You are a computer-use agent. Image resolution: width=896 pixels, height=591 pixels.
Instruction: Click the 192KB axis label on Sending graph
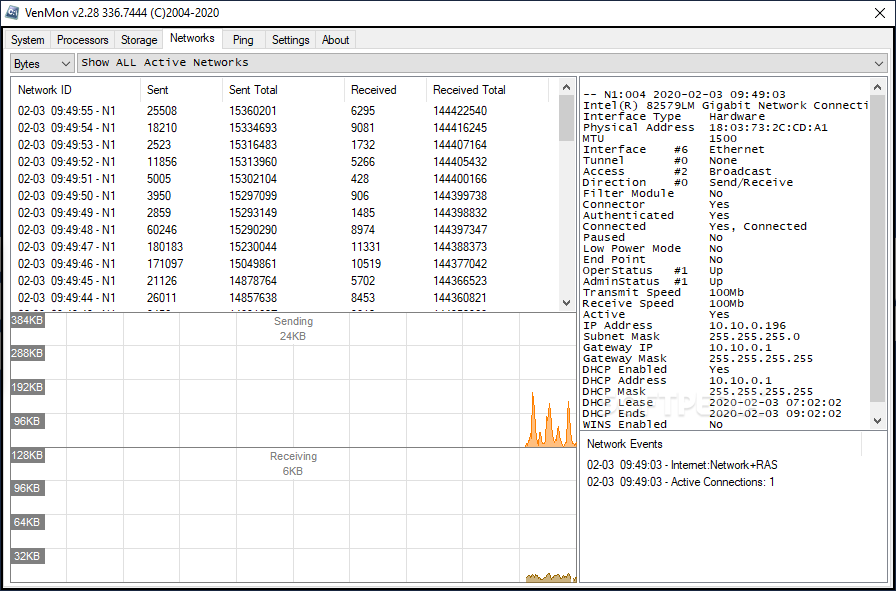27,387
